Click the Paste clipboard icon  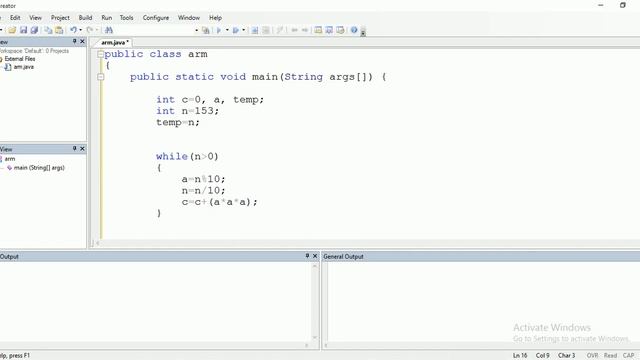(59, 30)
